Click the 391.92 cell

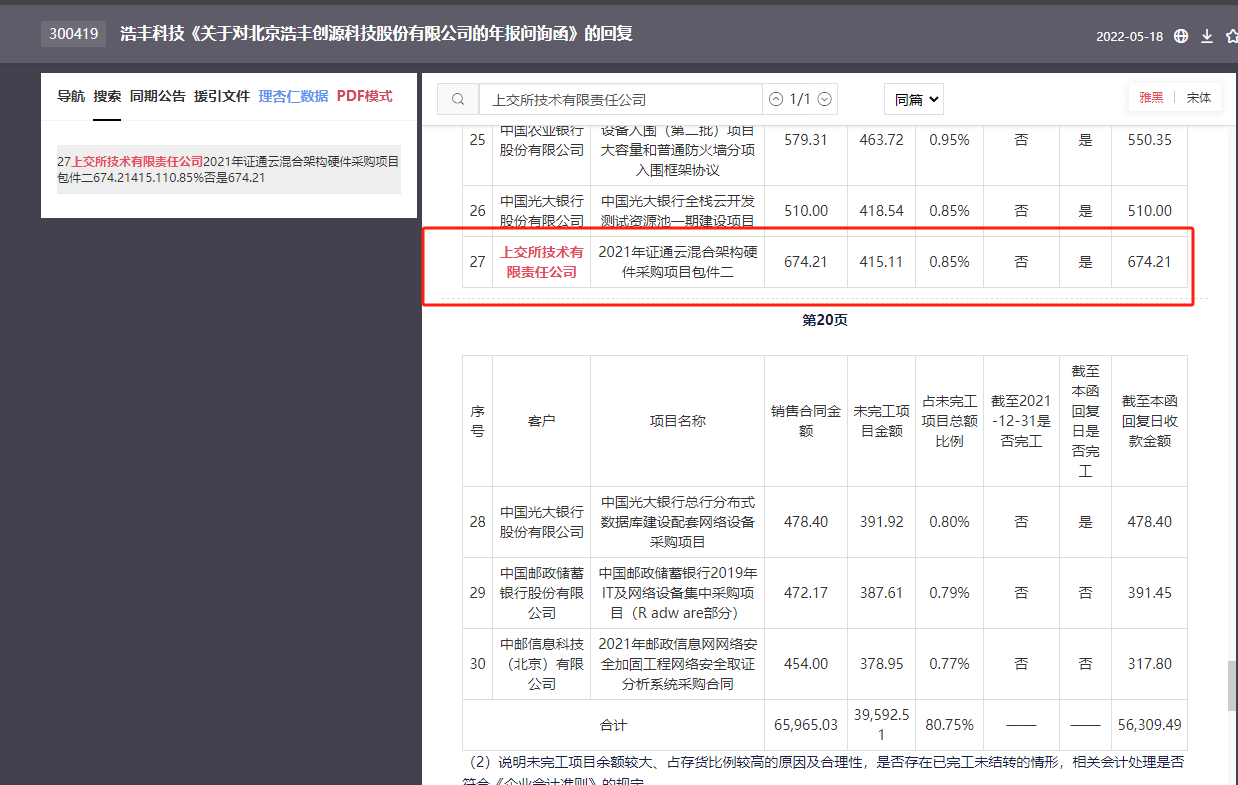881,522
